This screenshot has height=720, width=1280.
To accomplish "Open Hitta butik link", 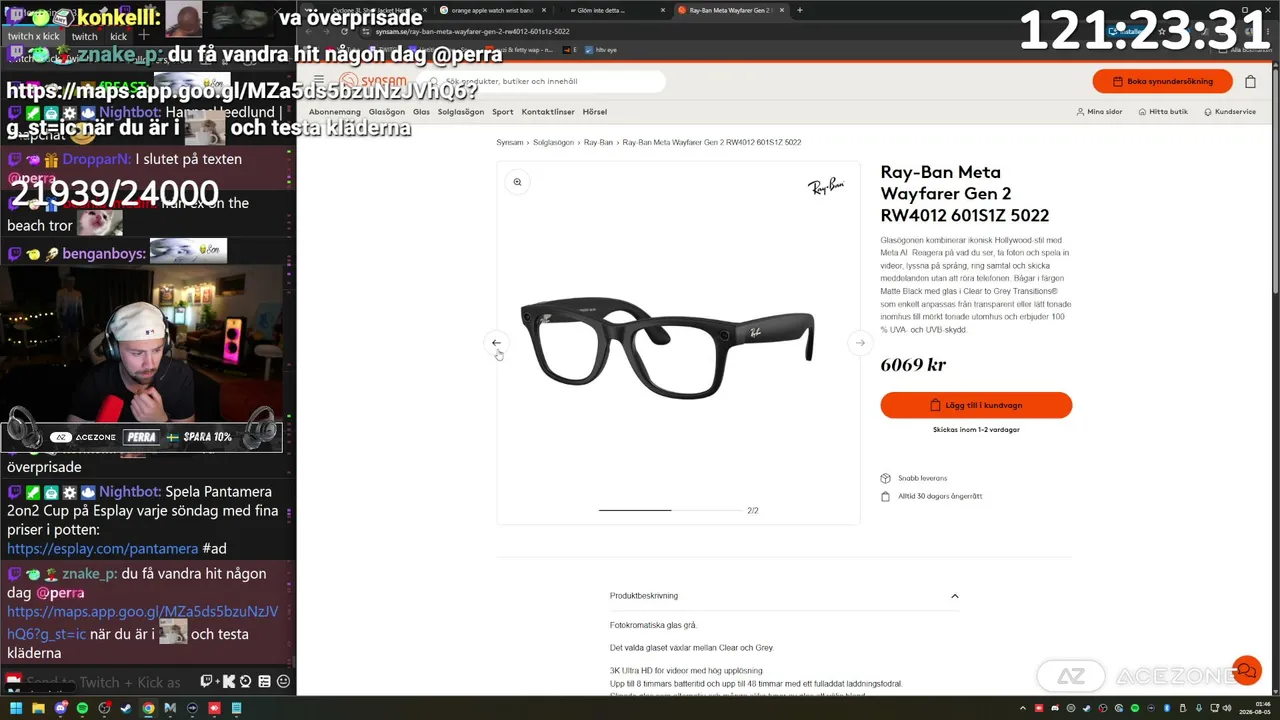I will click(1163, 112).
